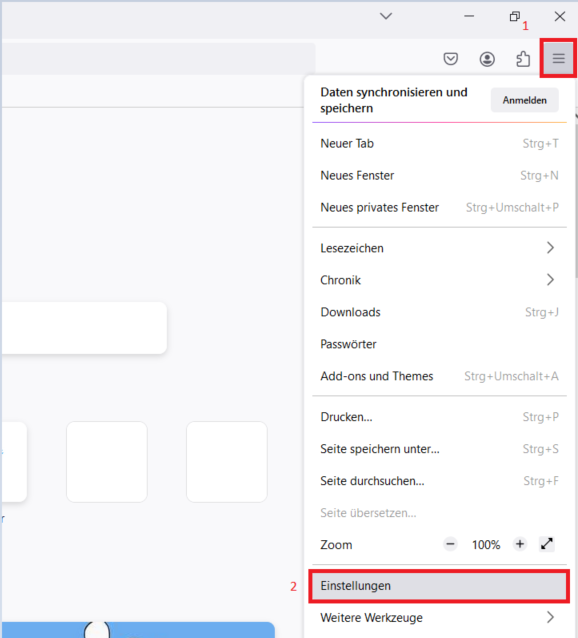578x638 pixels.
Task: Reset zoom via the 100% label
Action: pyautogui.click(x=486, y=544)
